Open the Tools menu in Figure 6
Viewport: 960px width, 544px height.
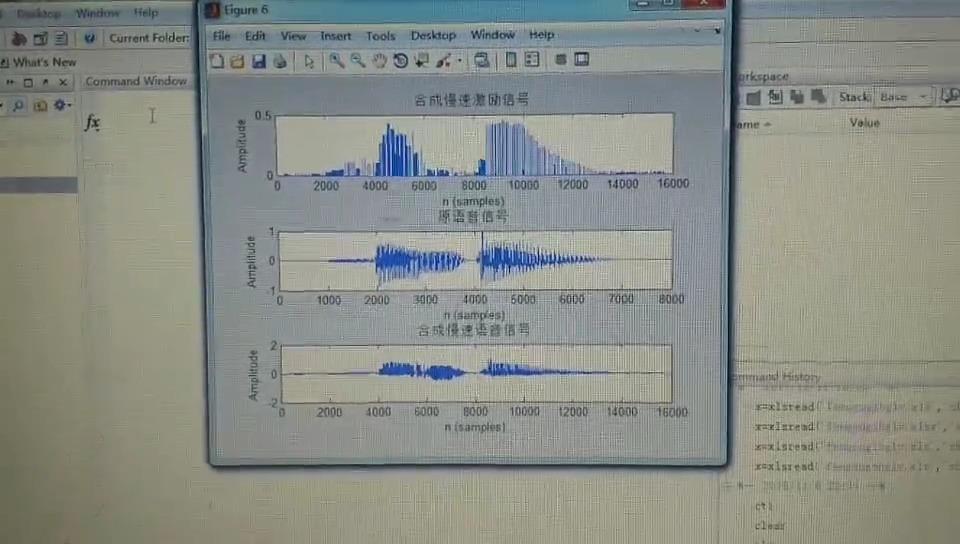pos(380,36)
